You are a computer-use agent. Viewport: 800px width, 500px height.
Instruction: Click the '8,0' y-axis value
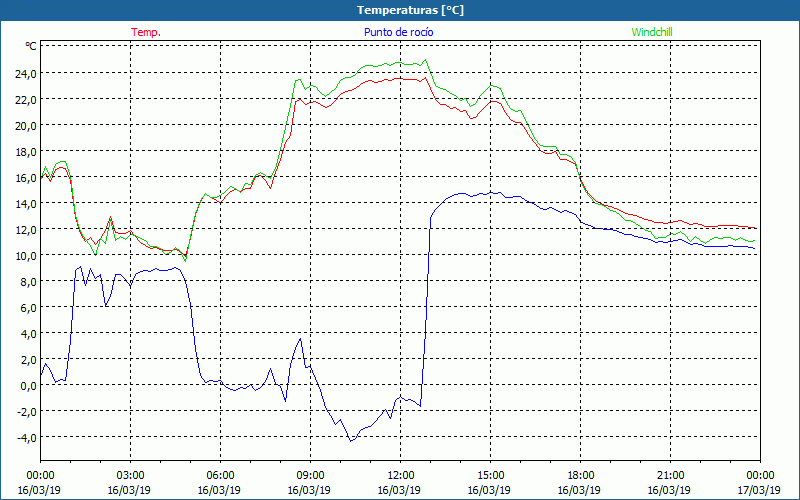29,282
